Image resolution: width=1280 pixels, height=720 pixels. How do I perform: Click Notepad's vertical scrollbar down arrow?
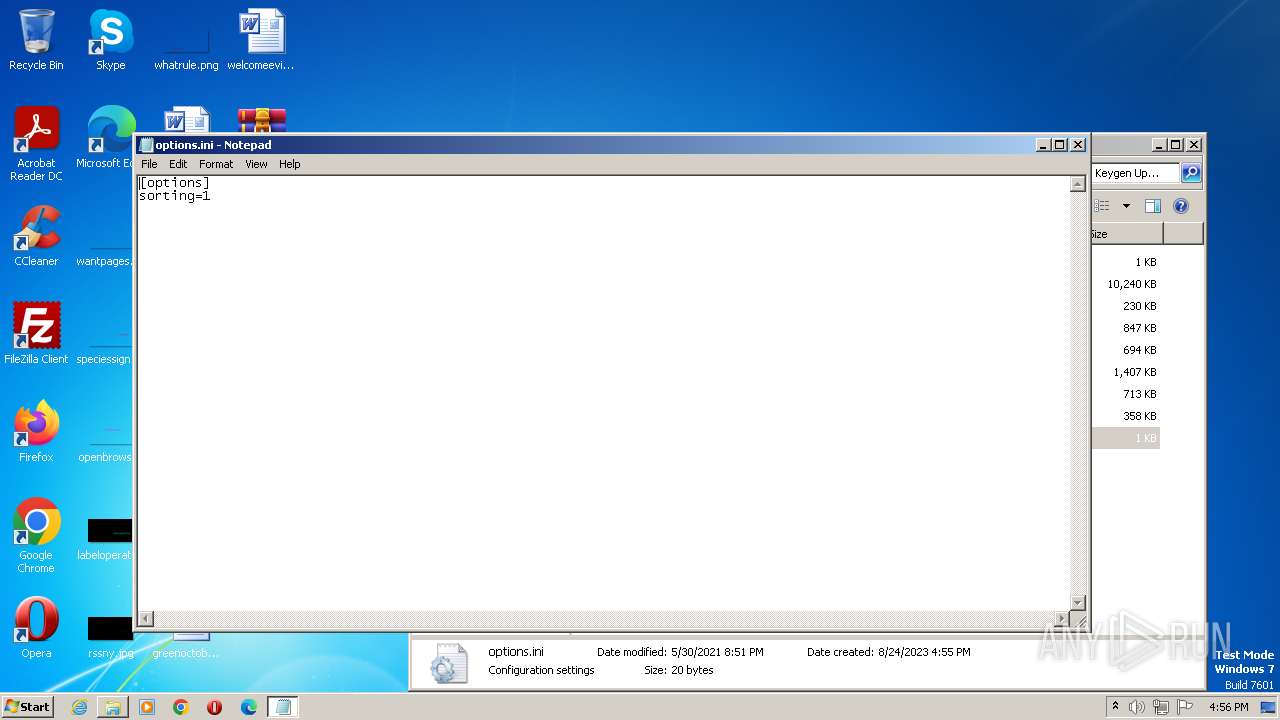[1077, 602]
